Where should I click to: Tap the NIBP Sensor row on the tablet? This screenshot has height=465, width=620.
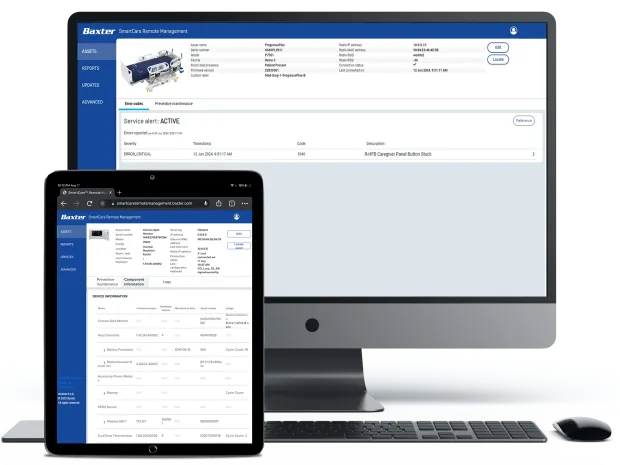[x=172, y=407]
